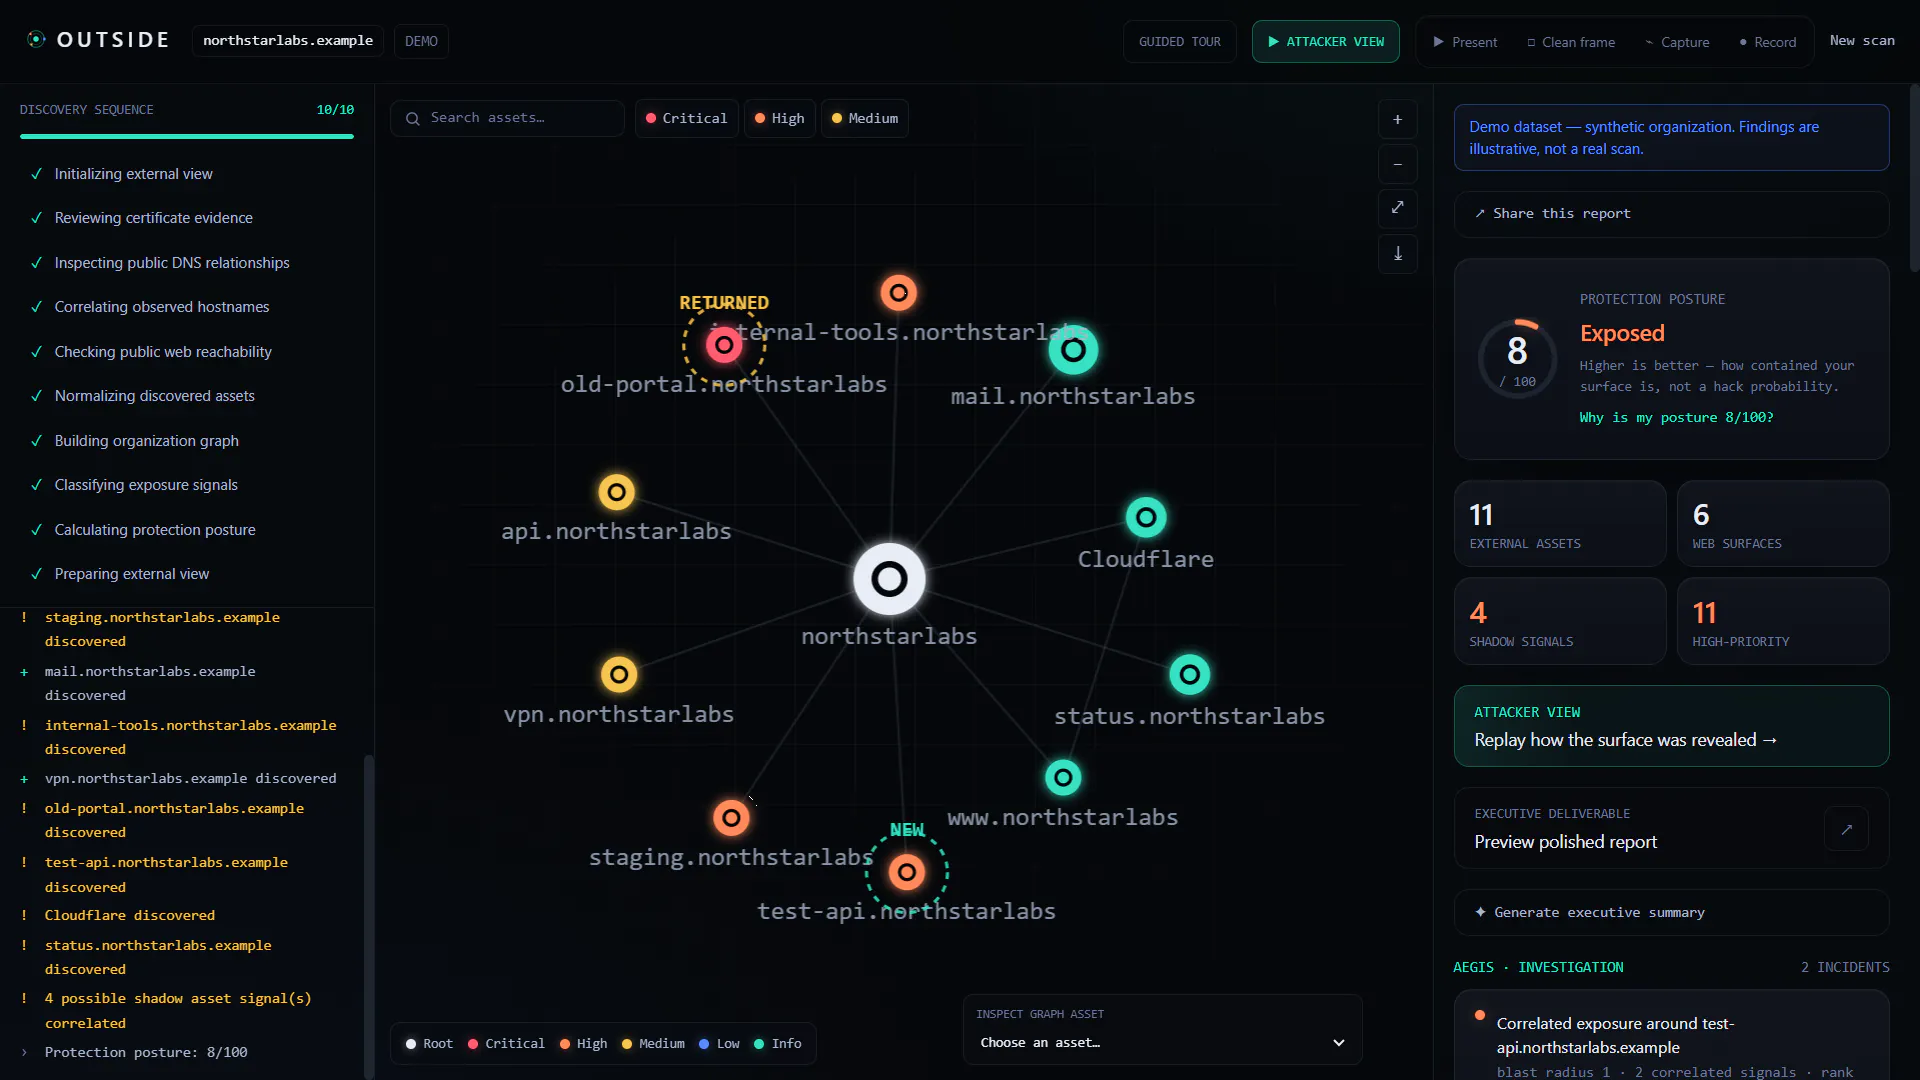This screenshot has height=1080, width=1920.
Task: Click 'Classifying exposure signals' step
Action: [x=146, y=485]
